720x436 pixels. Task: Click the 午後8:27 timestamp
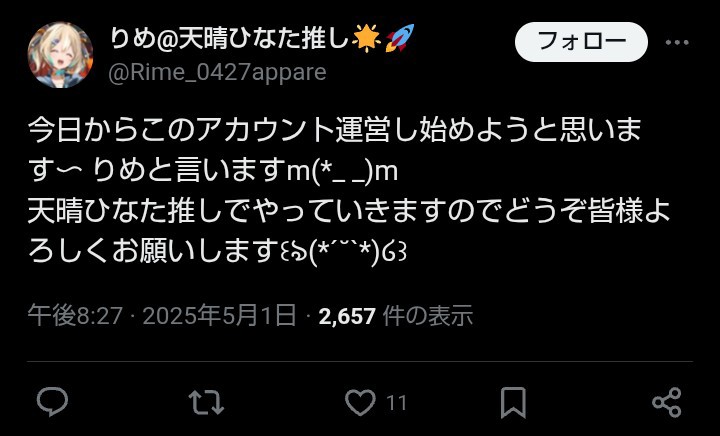75,316
